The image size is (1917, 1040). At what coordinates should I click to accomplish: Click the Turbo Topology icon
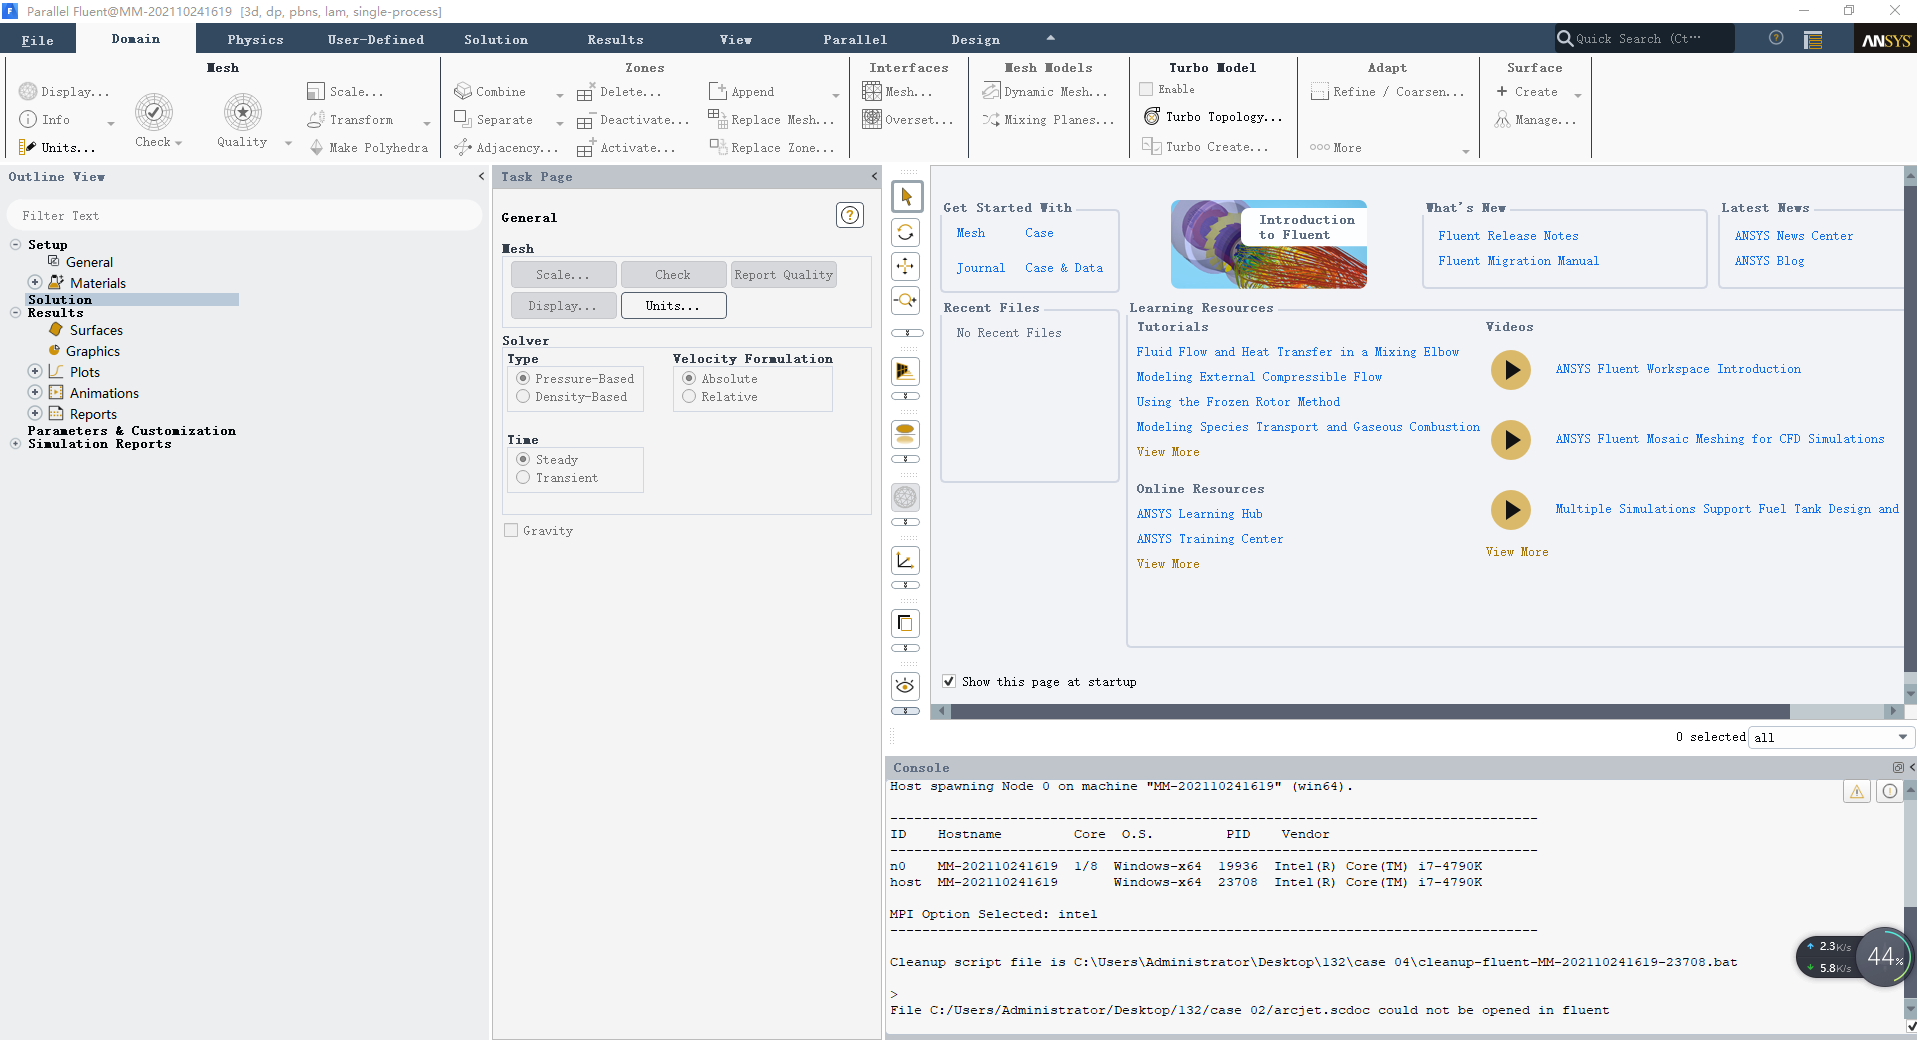(x=1152, y=117)
